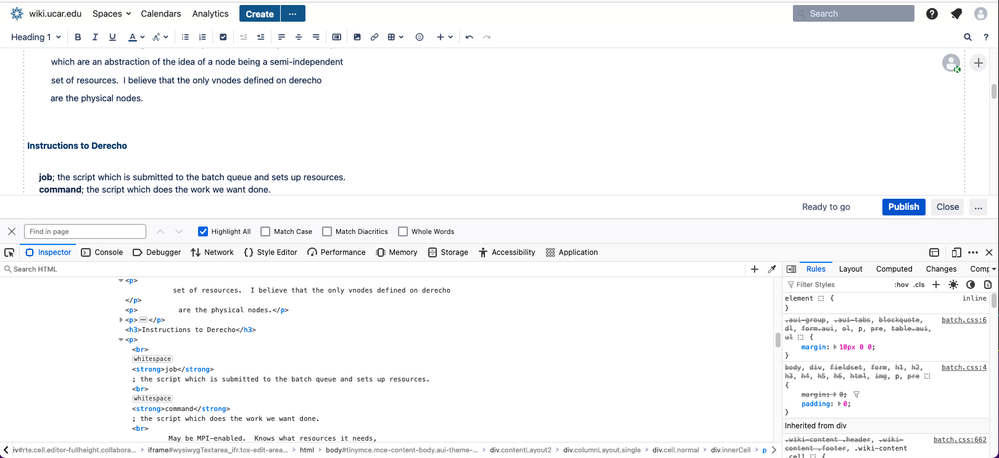Outdent the current paragraph

coord(243,37)
